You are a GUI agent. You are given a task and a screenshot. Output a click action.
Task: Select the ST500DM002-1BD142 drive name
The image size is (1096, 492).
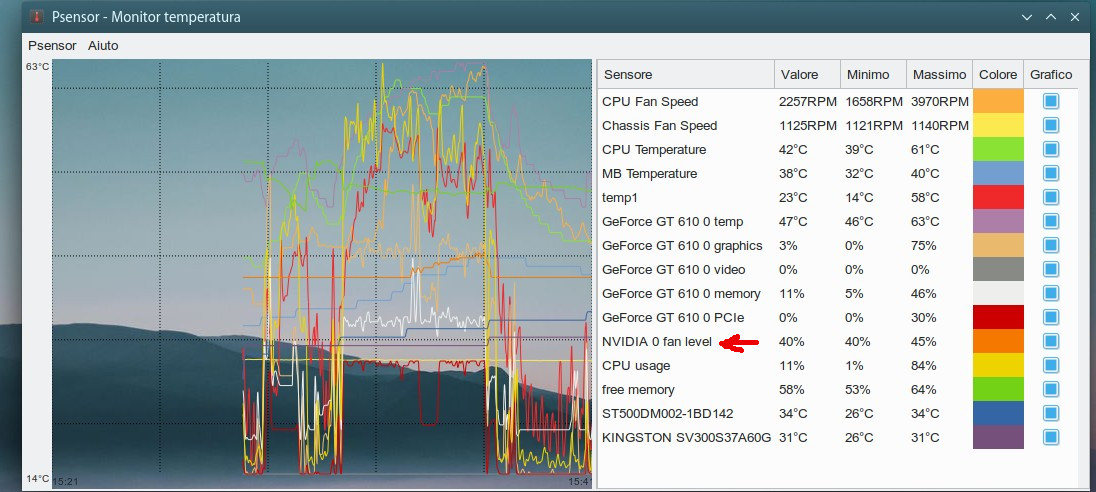pyautogui.click(x=668, y=414)
